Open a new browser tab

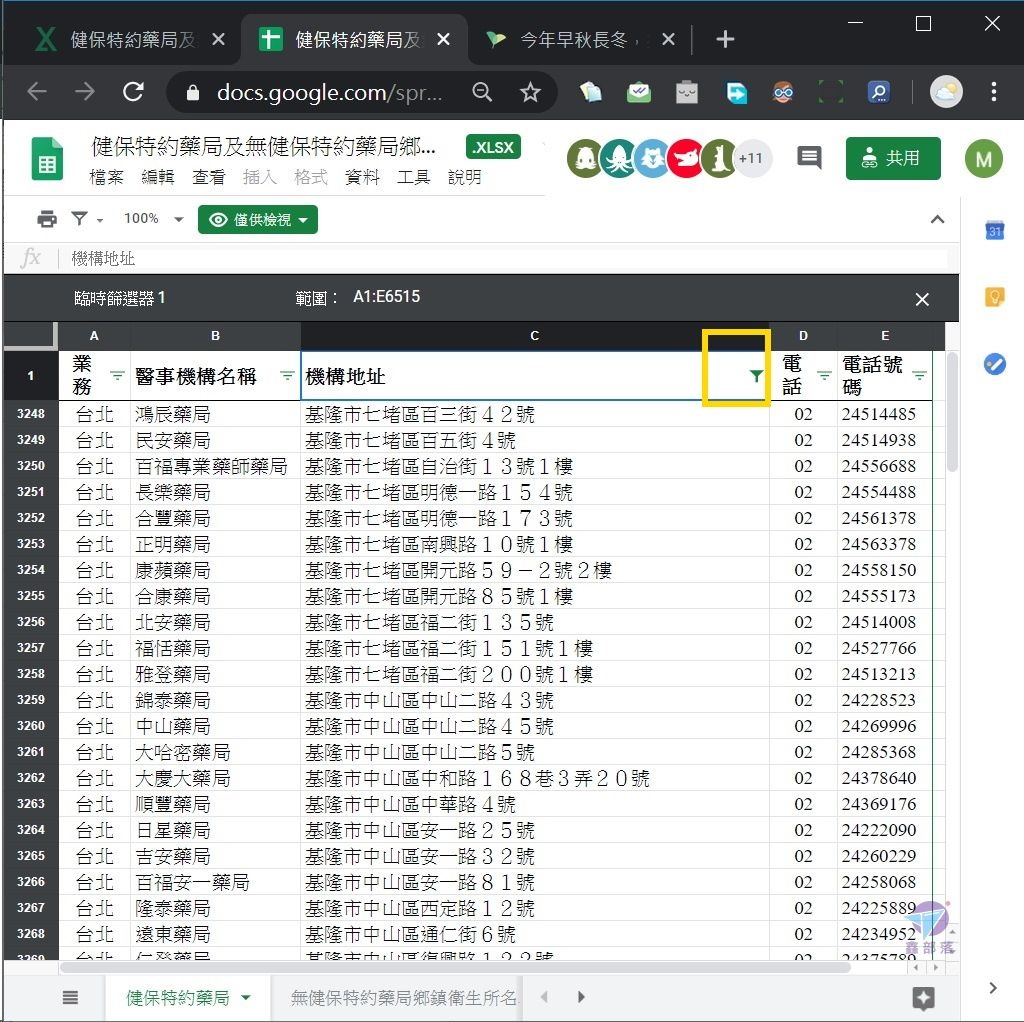point(724,40)
